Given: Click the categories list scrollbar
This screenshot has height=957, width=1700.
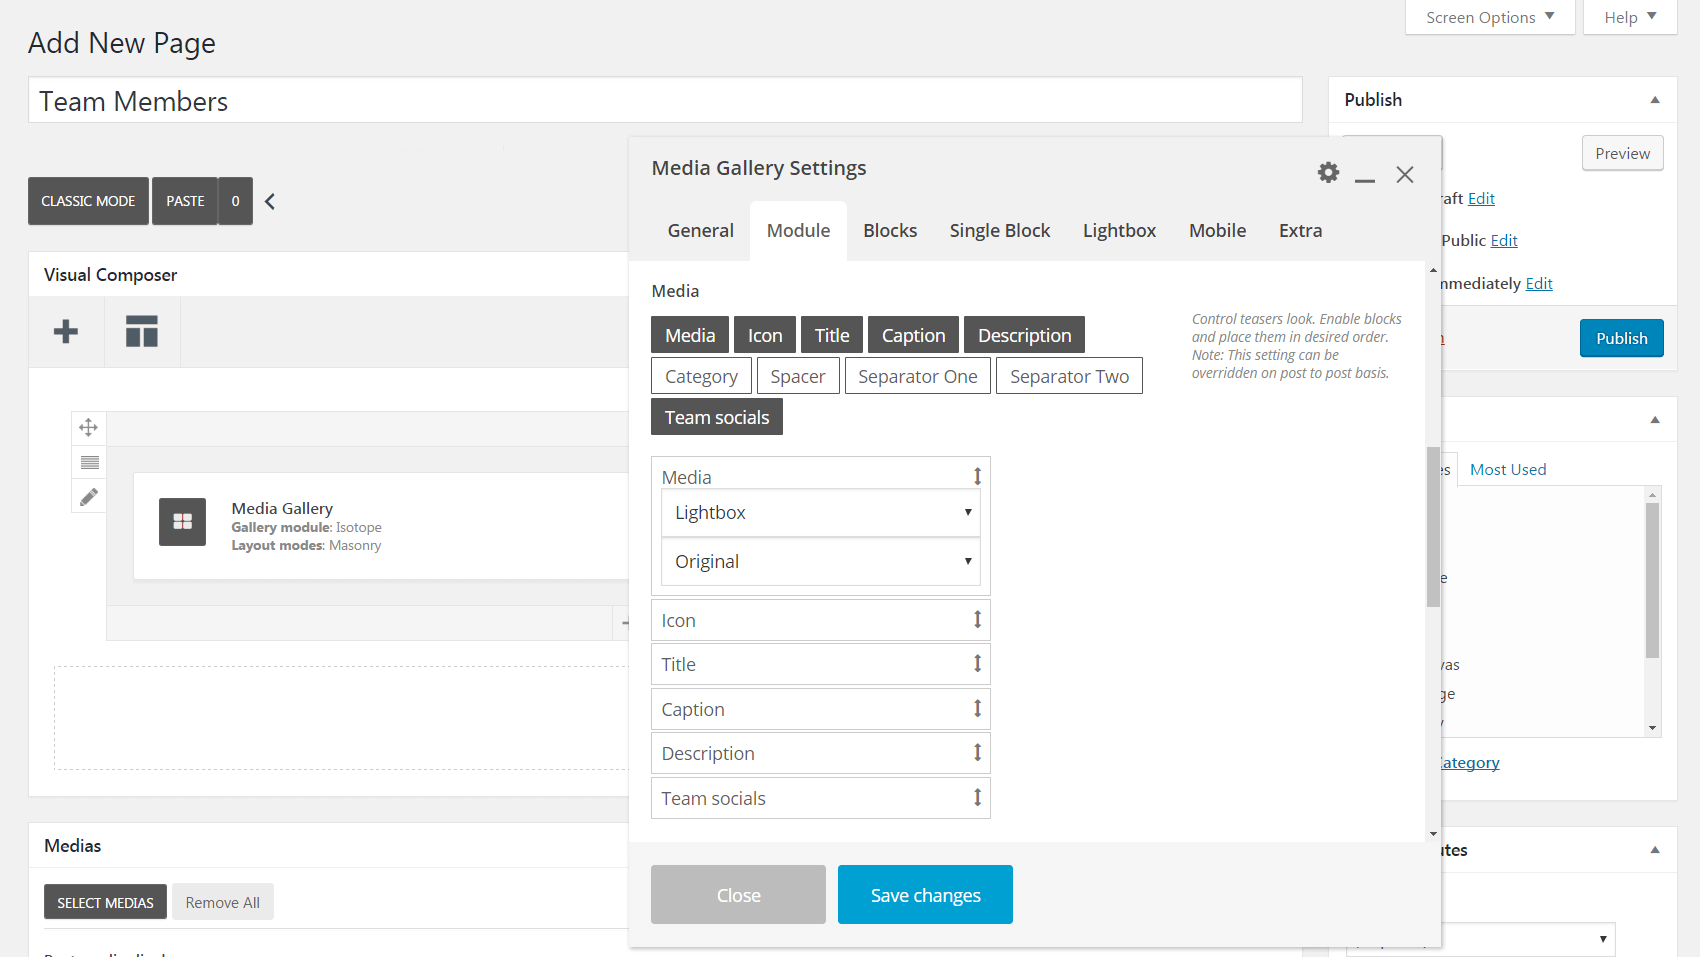Looking at the screenshot, I should click(1653, 580).
